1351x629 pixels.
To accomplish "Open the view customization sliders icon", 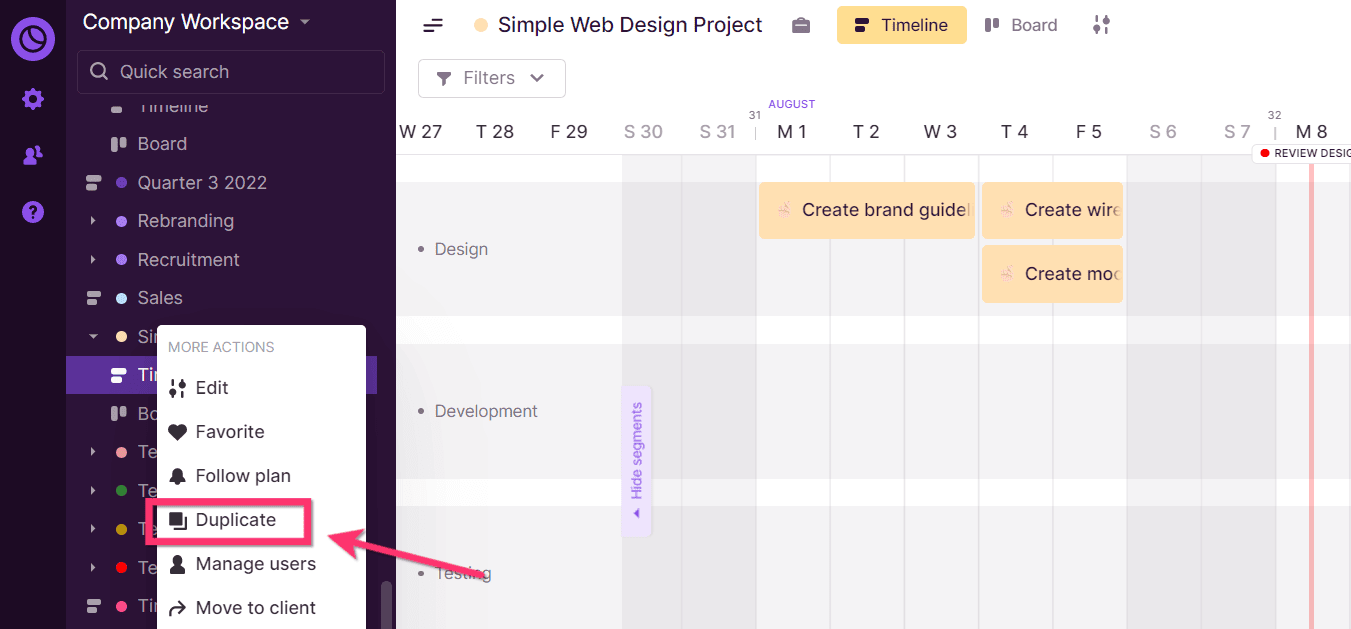I will click(1101, 24).
